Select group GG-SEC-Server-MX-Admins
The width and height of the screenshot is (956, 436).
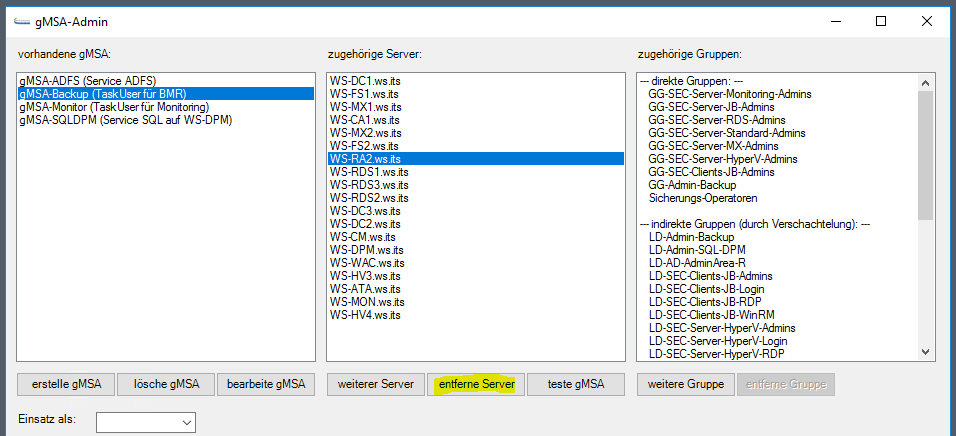713,146
